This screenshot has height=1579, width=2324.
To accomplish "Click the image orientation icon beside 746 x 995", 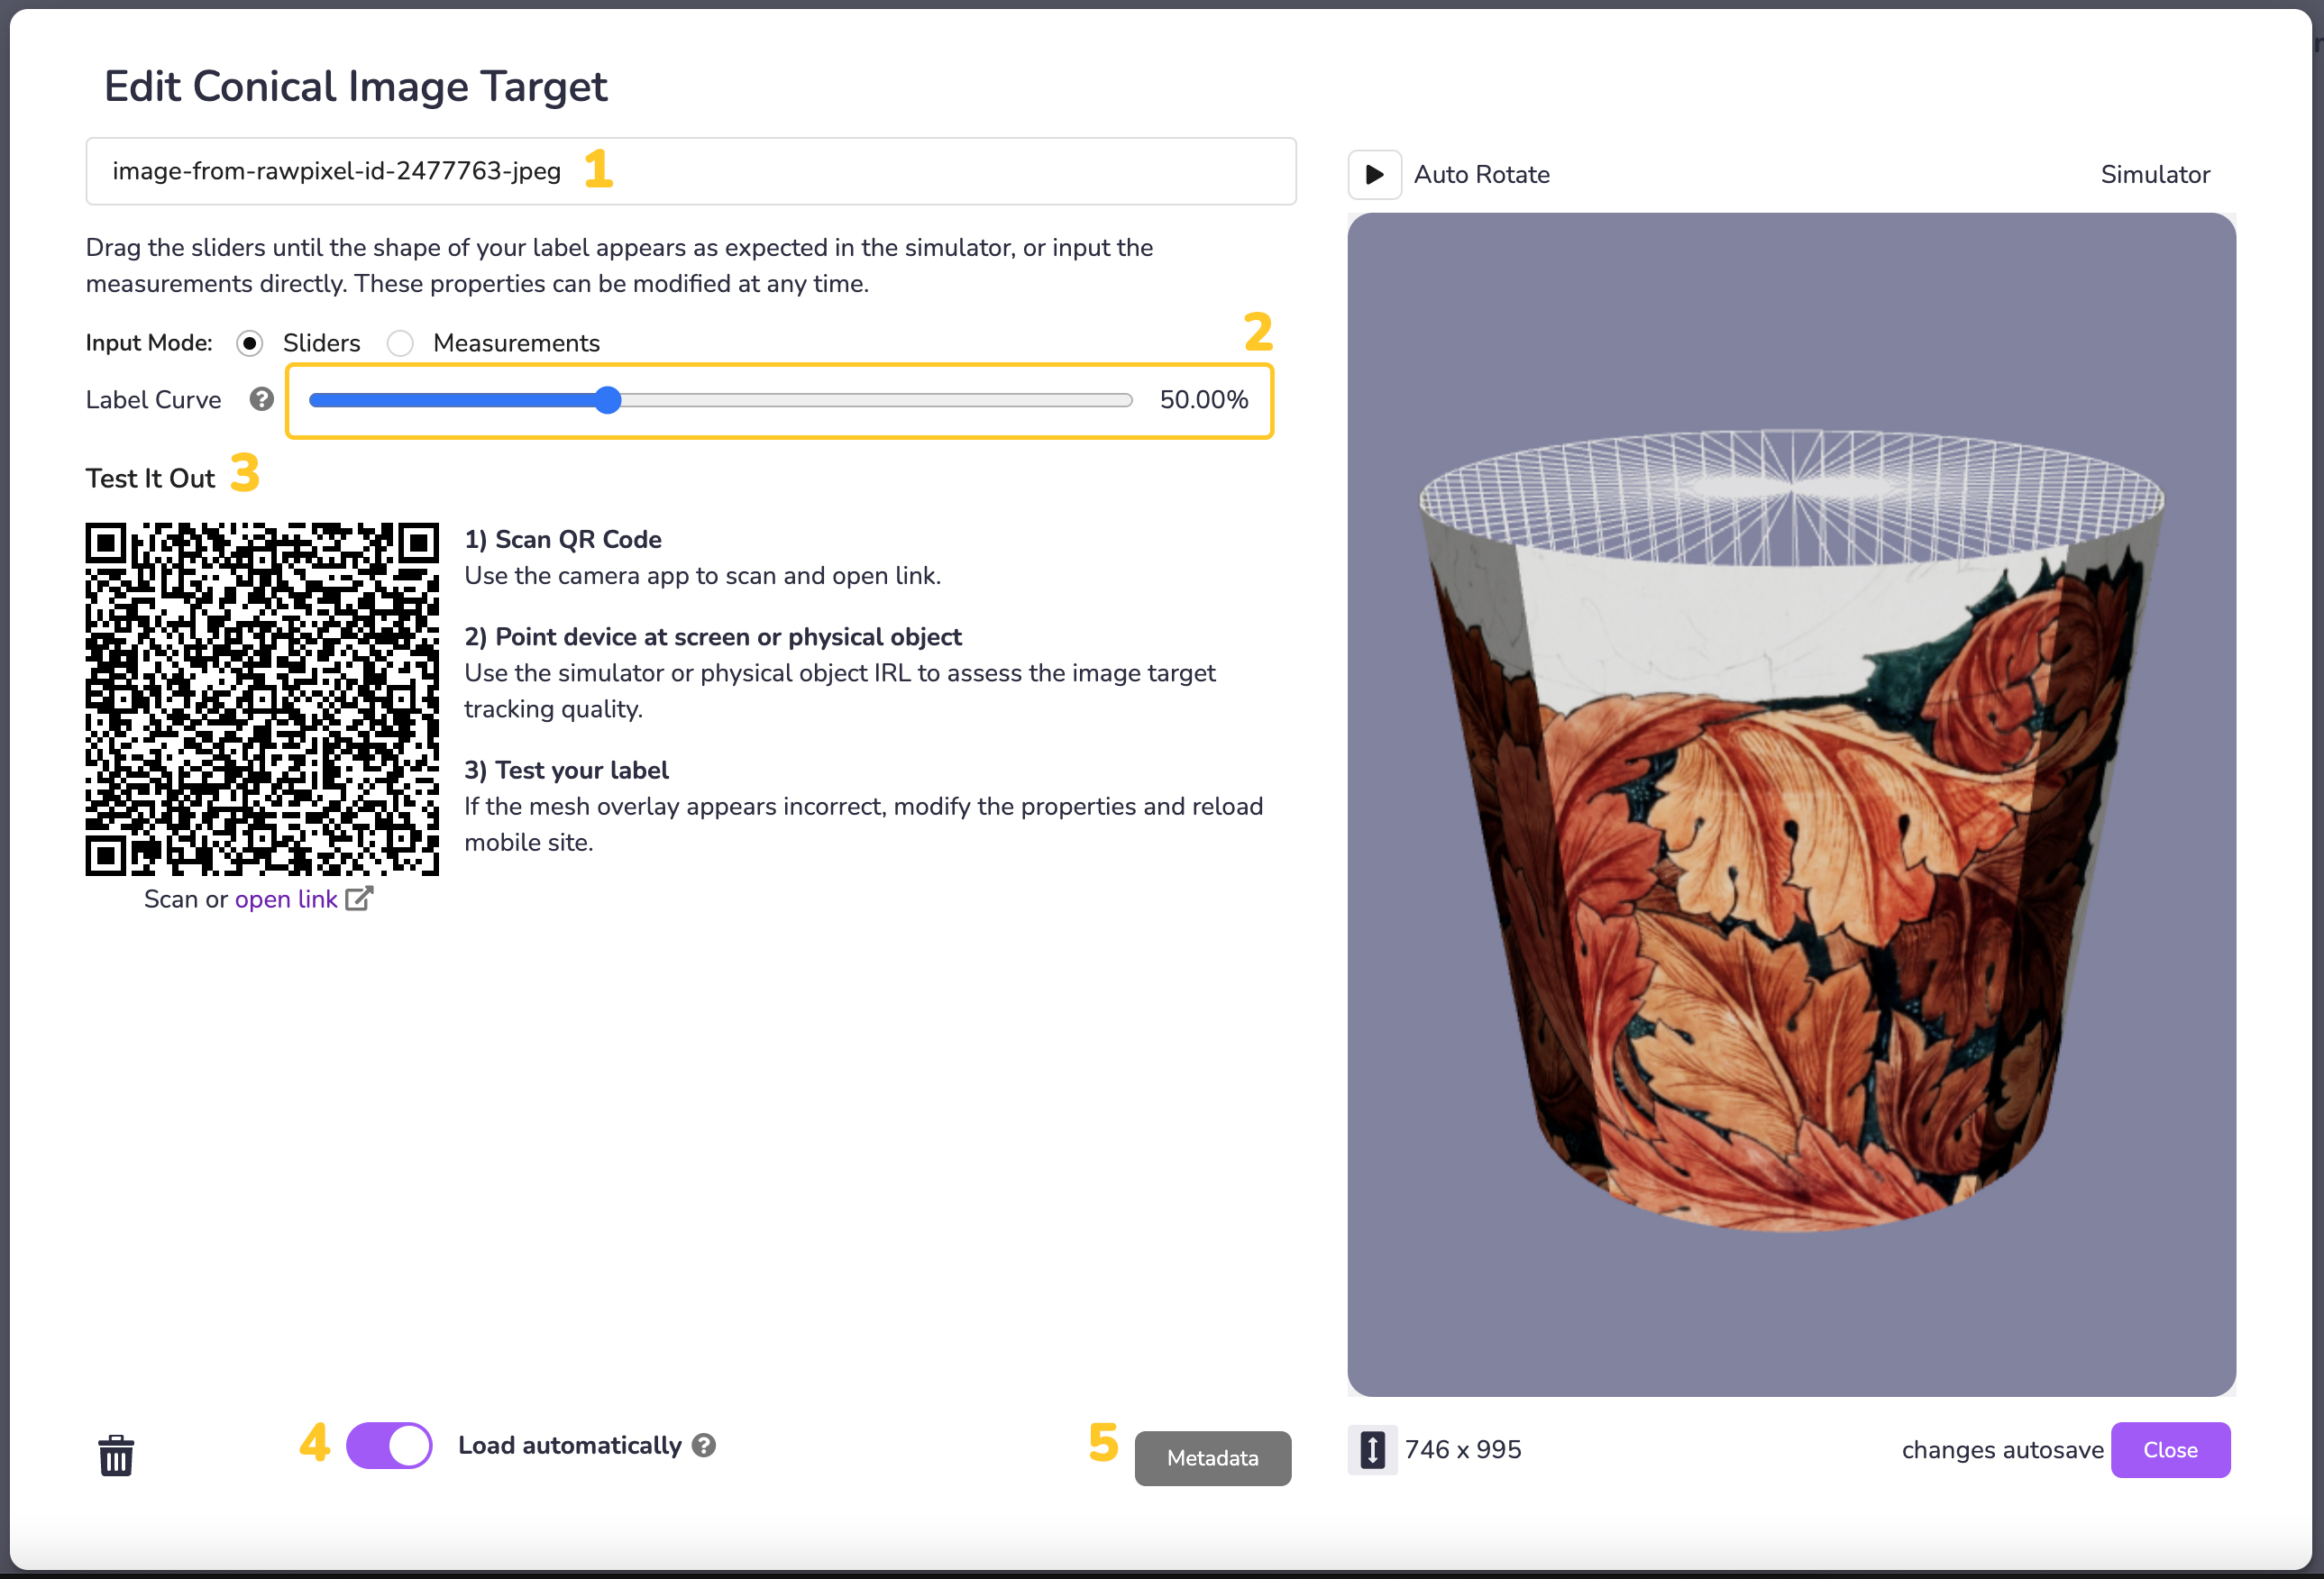I will click(1372, 1449).
